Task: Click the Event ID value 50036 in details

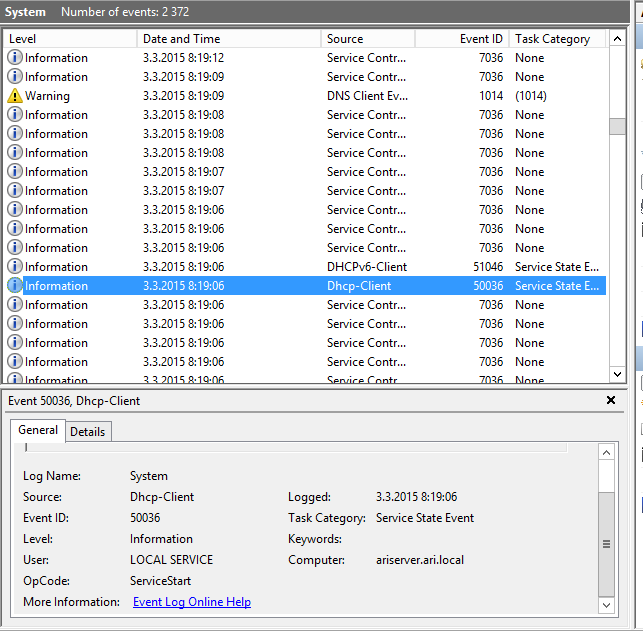Action: pyautogui.click(x=145, y=518)
